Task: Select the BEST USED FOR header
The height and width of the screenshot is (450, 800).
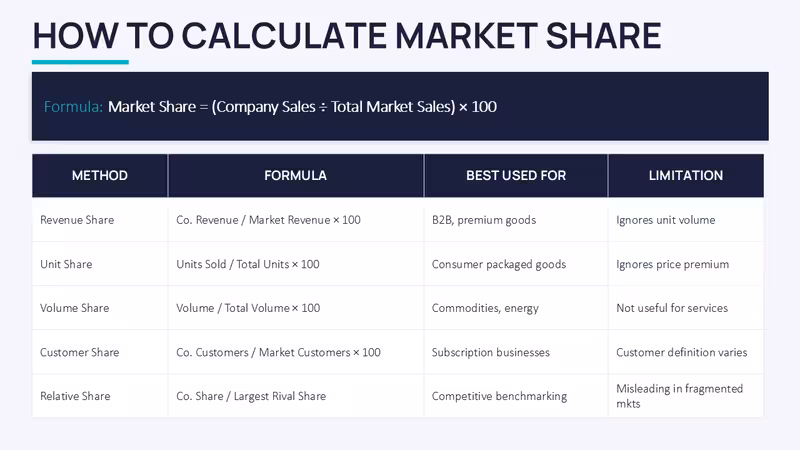Action: pyautogui.click(x=516, y=176)
